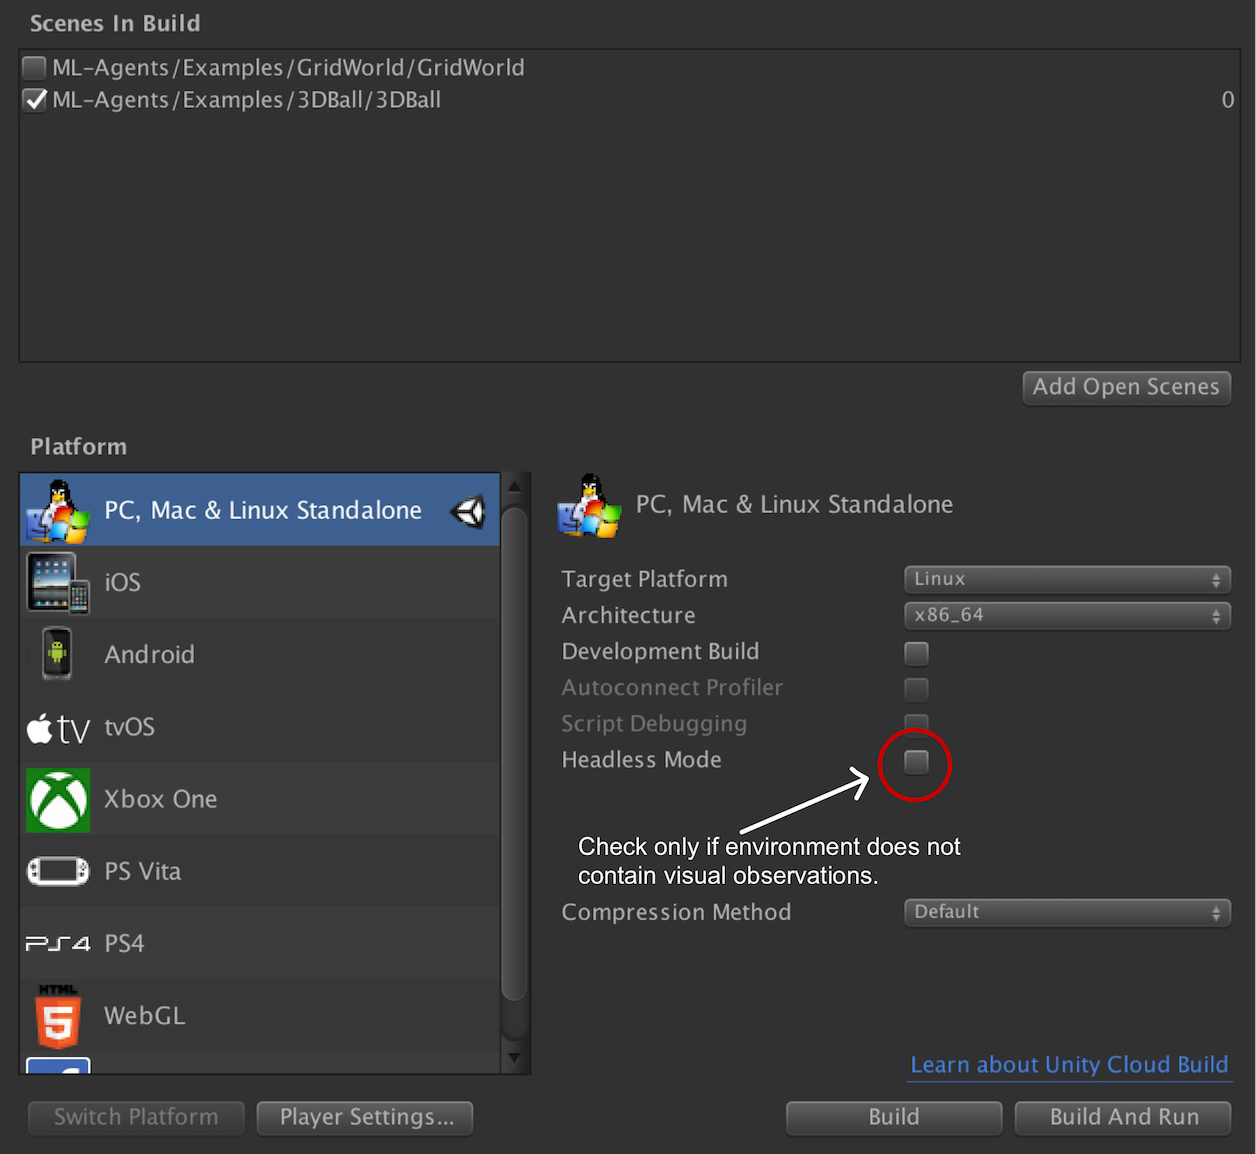Image resolution: width=1256 pixels, height=1154 pixels.
Task: Enable the GridWorld scene checkbox
Action: (35, 68)
